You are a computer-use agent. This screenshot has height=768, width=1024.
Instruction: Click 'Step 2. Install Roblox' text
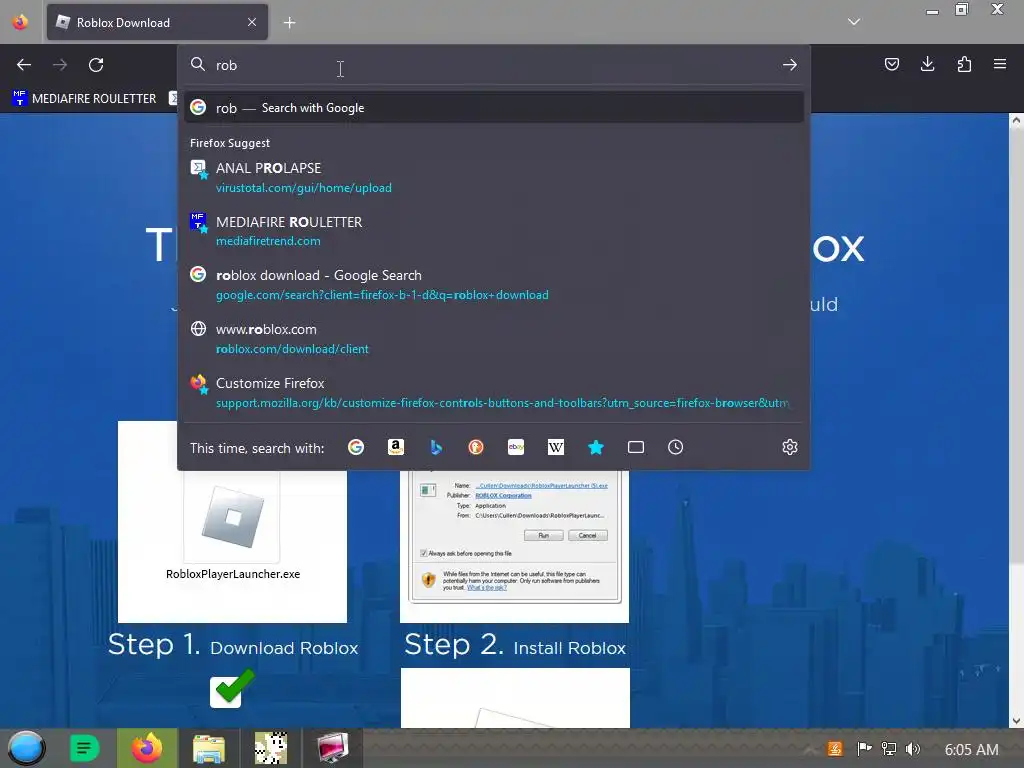(515, 645)
